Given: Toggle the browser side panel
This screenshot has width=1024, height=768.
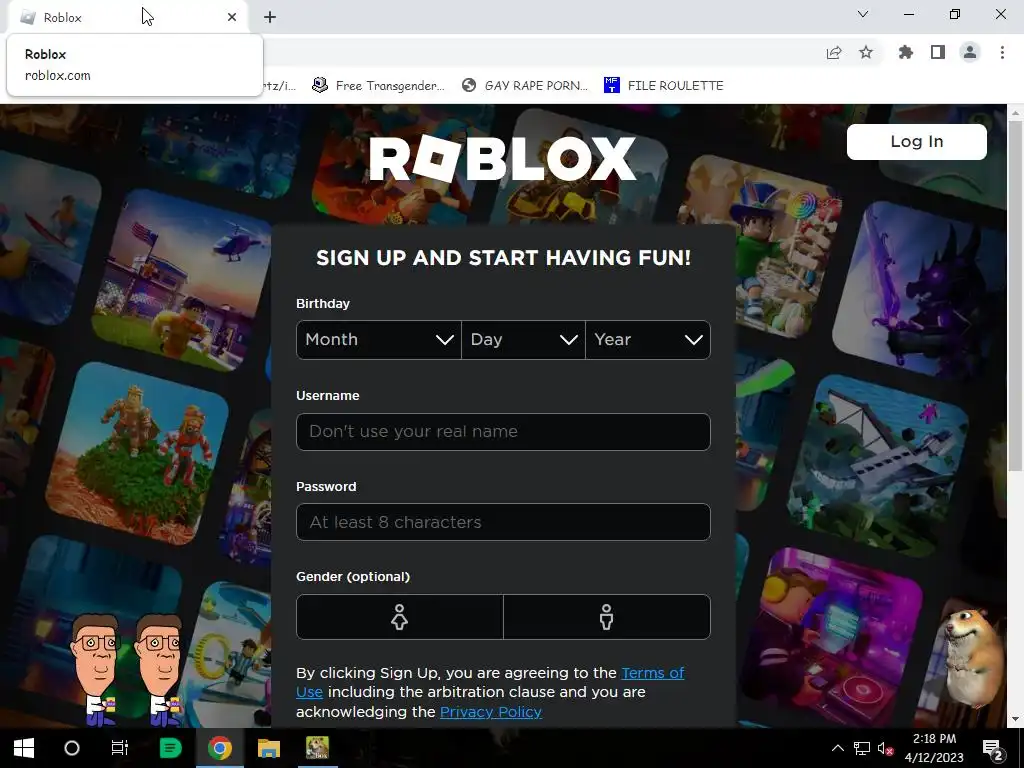Looking at the screenshot, I should click(x=938, y=52).
